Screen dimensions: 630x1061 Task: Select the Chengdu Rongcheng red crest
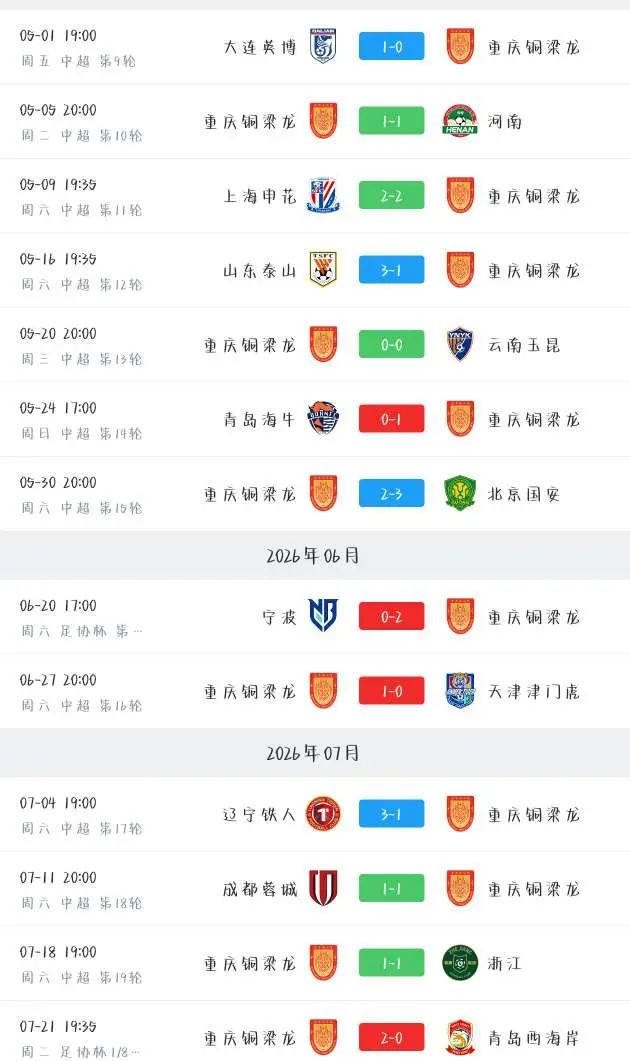(323, 888)
